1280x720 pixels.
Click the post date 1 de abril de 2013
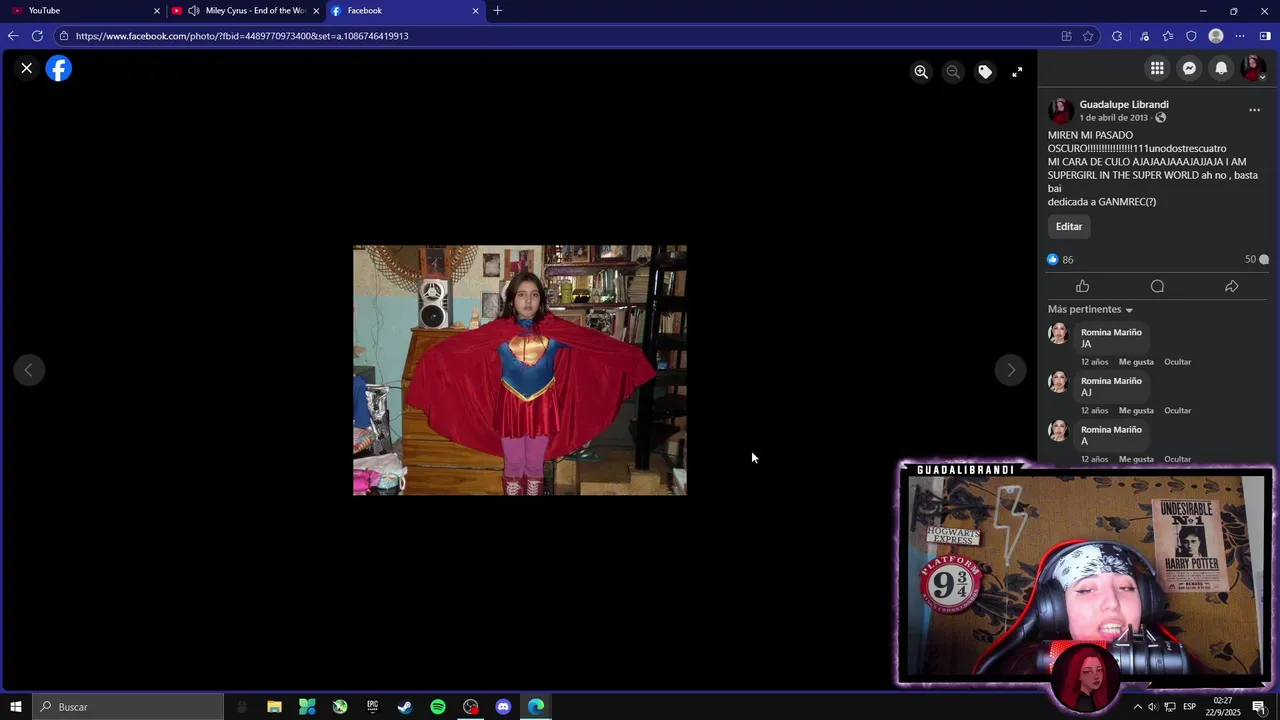1113,118
